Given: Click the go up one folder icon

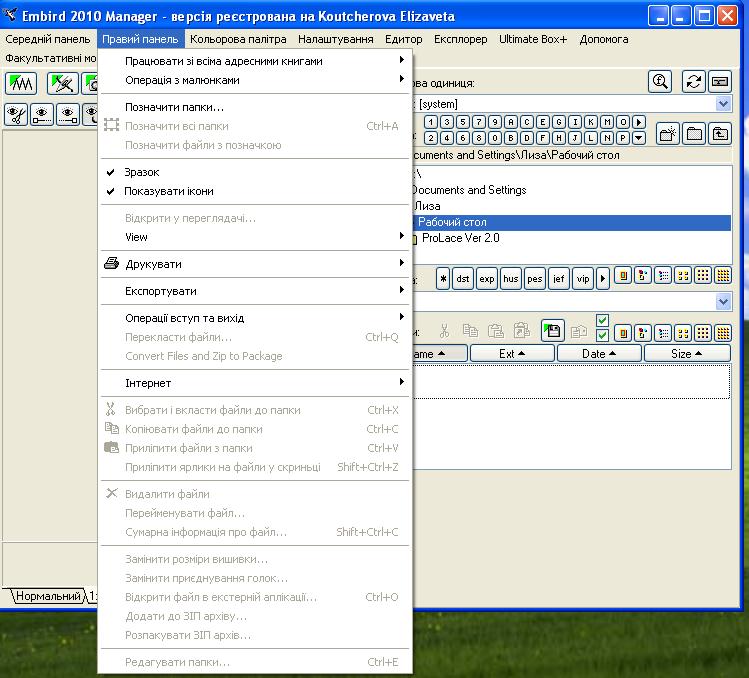Looking at the screenshot, I should (720, 133).
